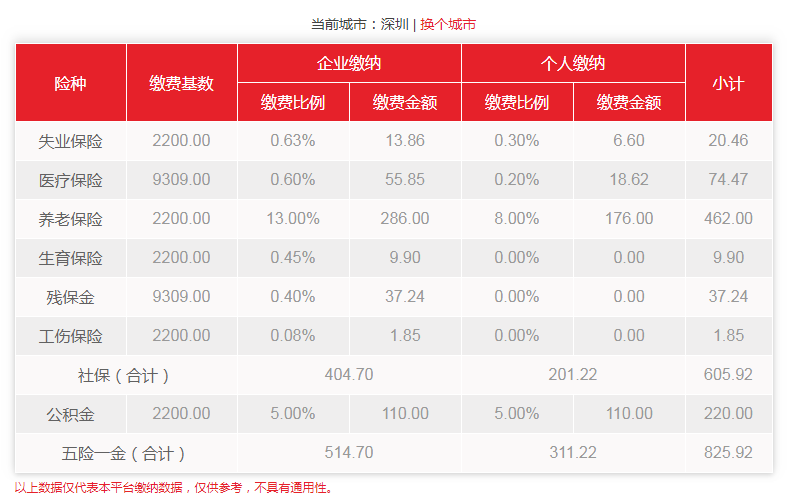790x503 pixels.
Task: Select the 工伤保险 row label
Action: 71,336
